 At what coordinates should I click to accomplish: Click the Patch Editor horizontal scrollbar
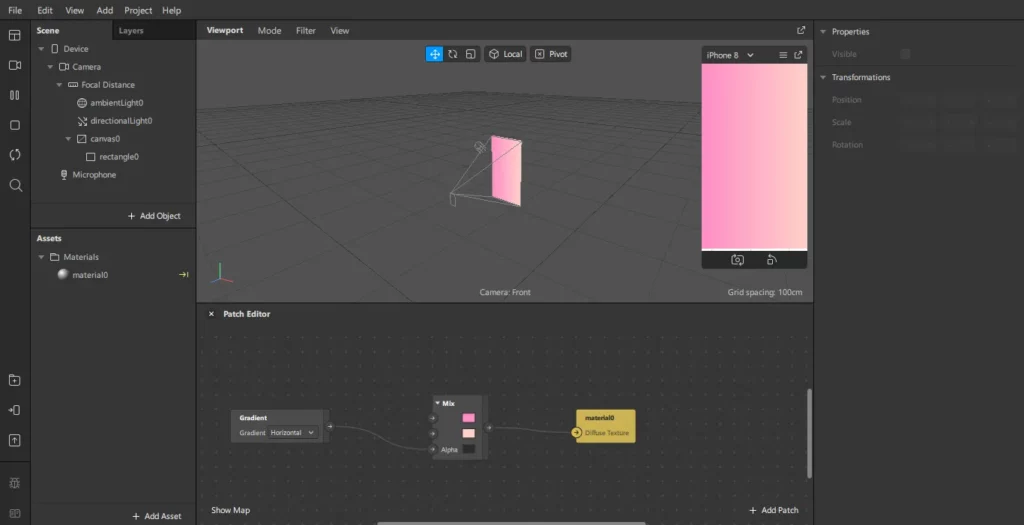coord(511,523)
